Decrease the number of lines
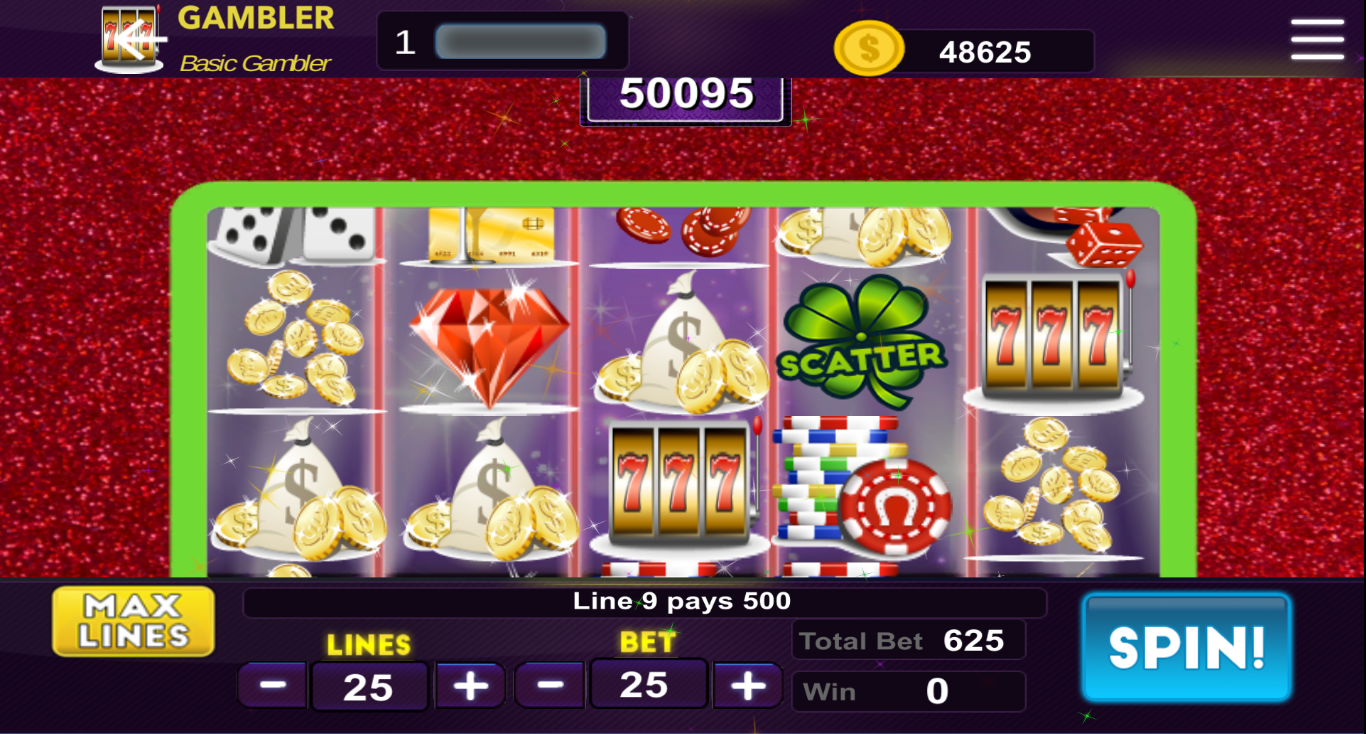This screenshot has height=734, width=1366. click(x=273, y=686)
